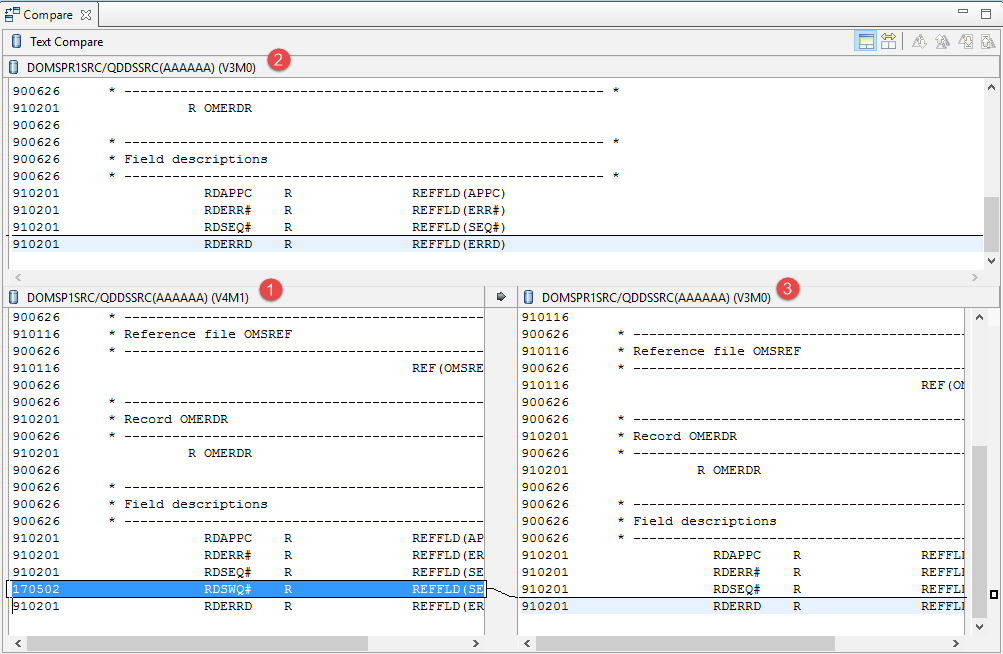
Task: Close the Compare tab
Action: point(85,15)
